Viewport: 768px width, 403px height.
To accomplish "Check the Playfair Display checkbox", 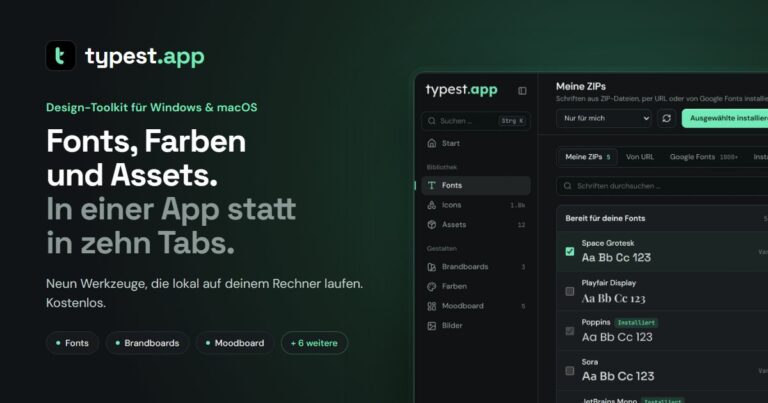I will (x=570, y=291).
